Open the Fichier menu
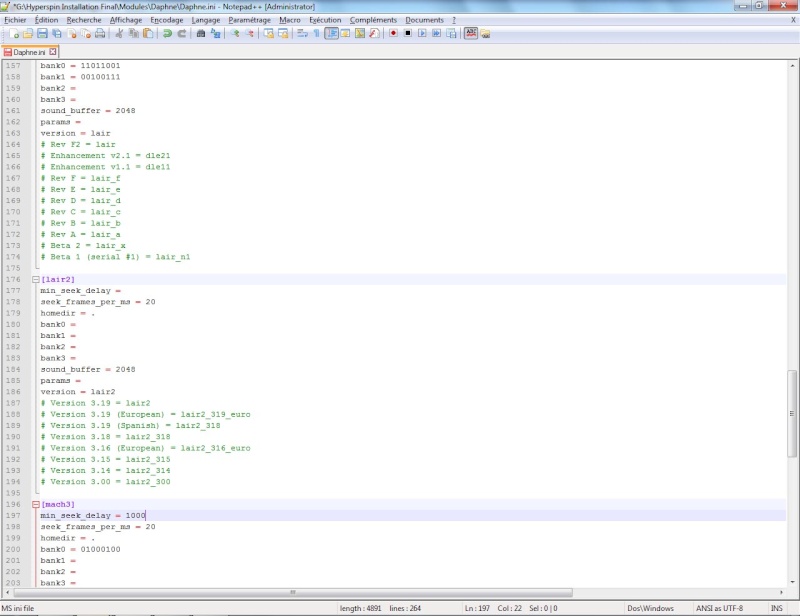 pyautogui.click(x=15, y=20)
